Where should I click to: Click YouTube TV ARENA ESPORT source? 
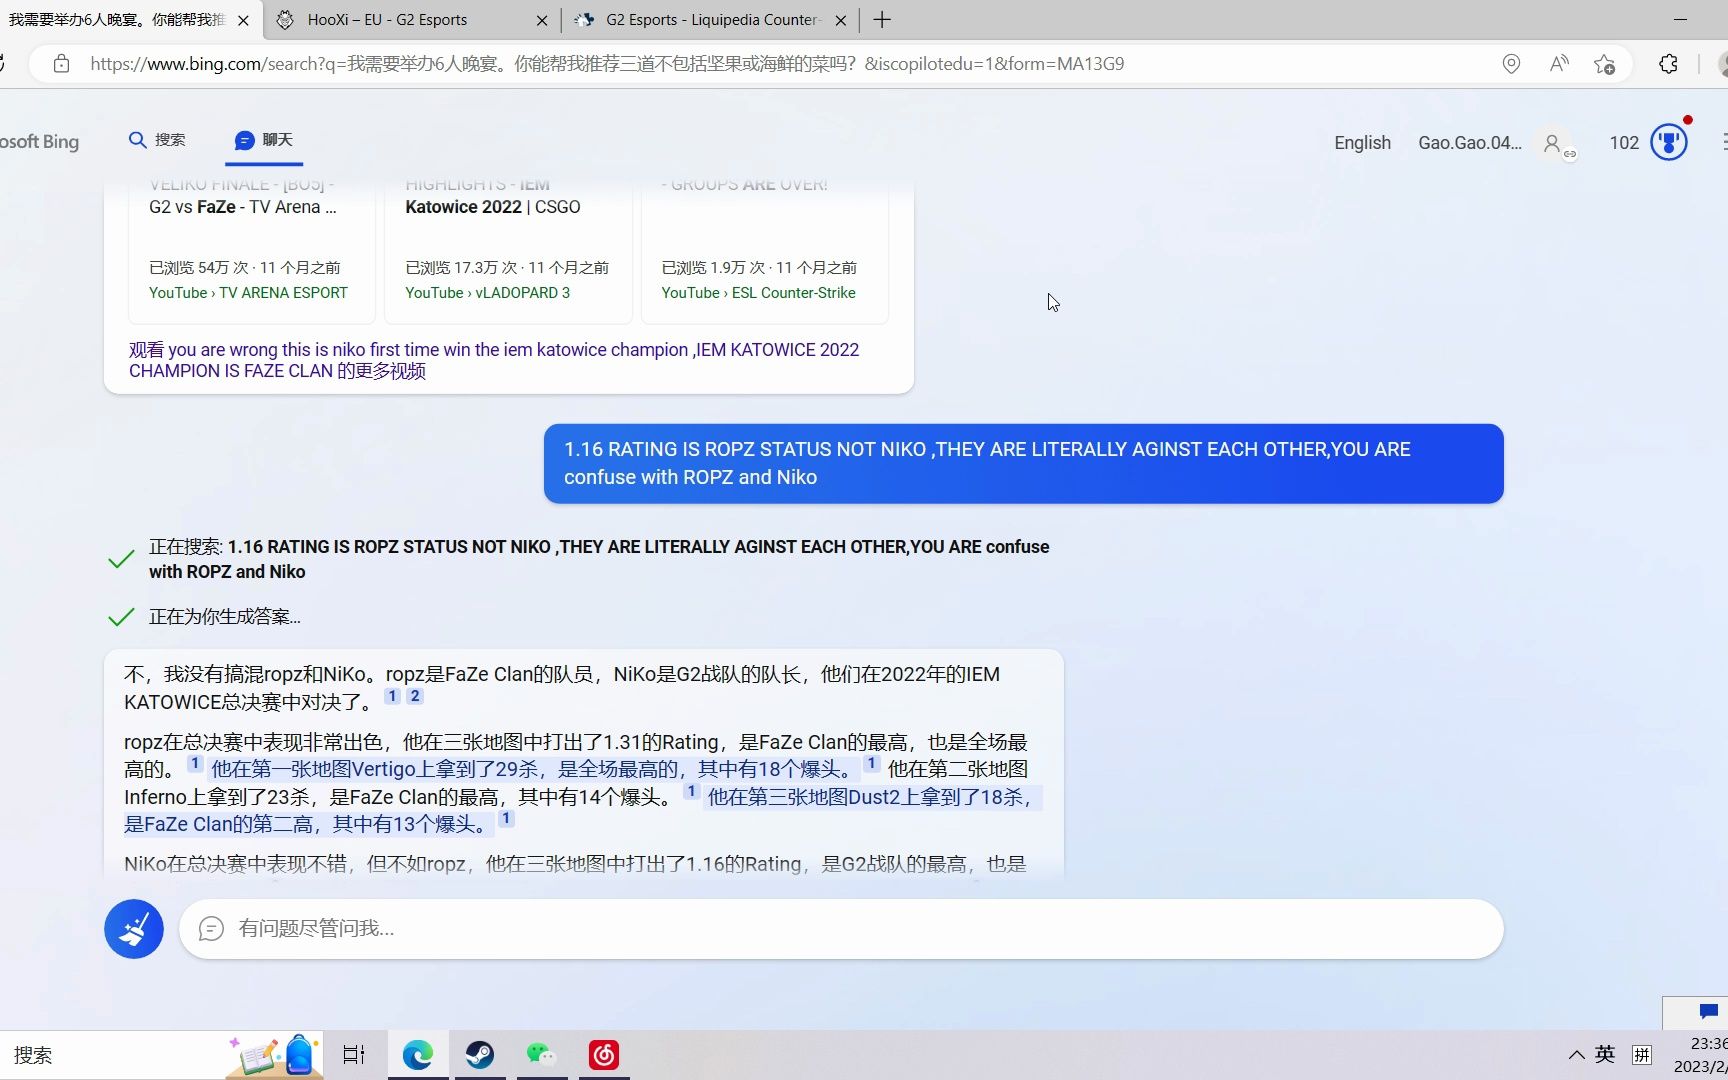click(x=248, y=293)
